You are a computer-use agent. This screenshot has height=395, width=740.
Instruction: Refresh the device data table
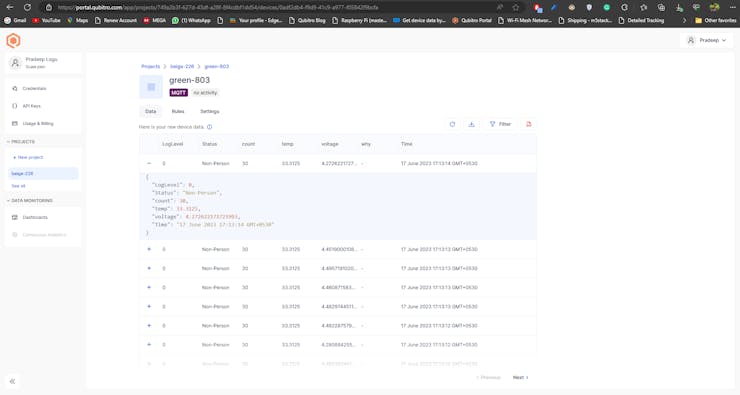(452, 125)
